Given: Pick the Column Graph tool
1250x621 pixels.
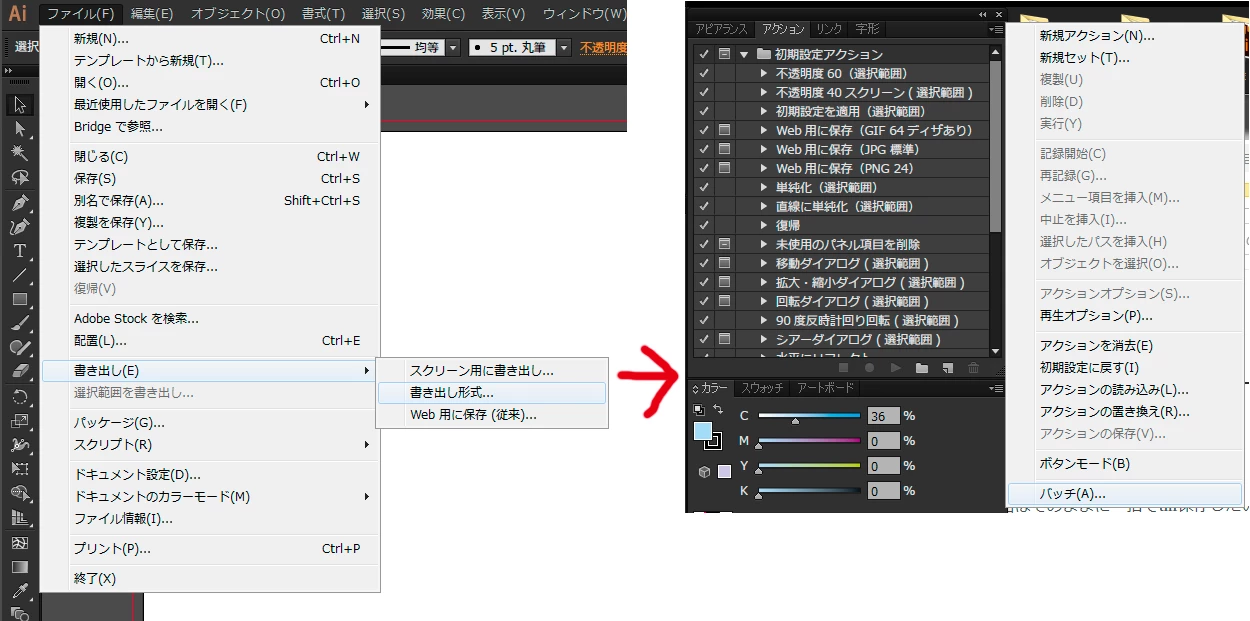Looking at the screenshot, I should [x=19, y=518].
